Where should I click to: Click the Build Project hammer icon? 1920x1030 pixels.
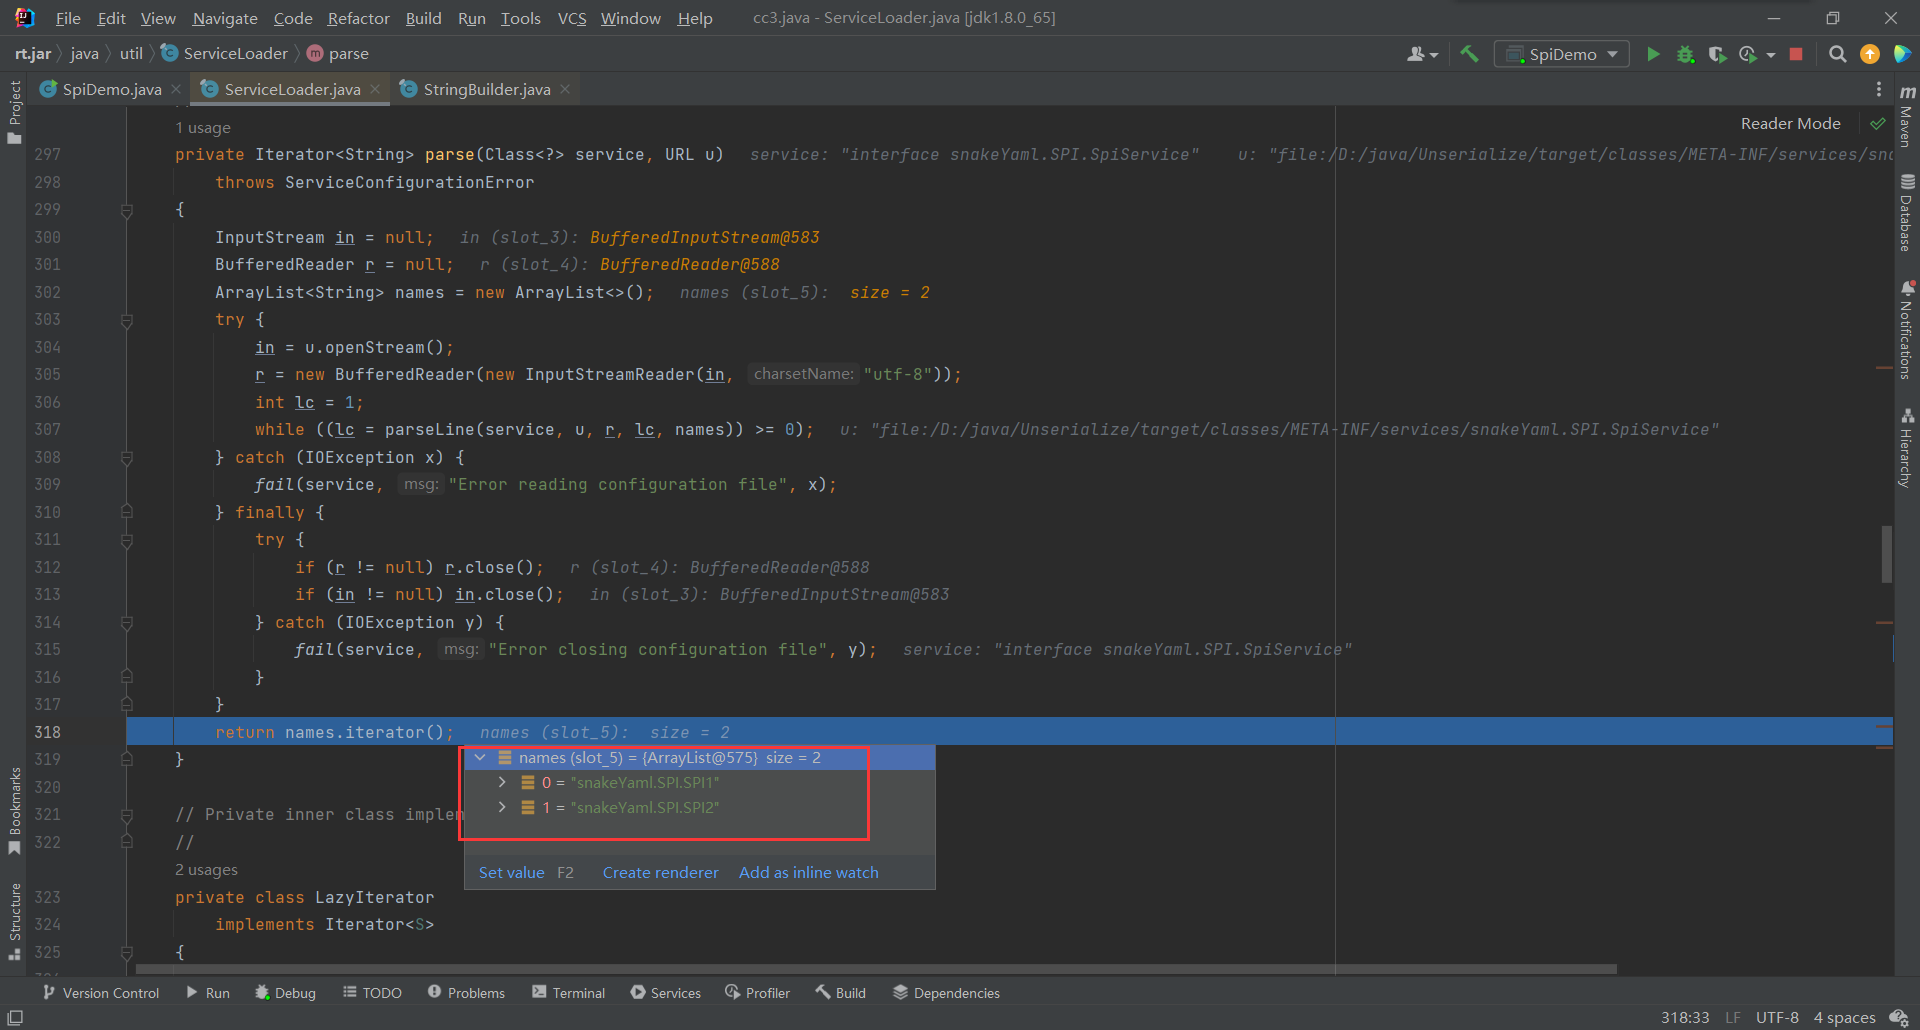click(x=1469, y=54)
